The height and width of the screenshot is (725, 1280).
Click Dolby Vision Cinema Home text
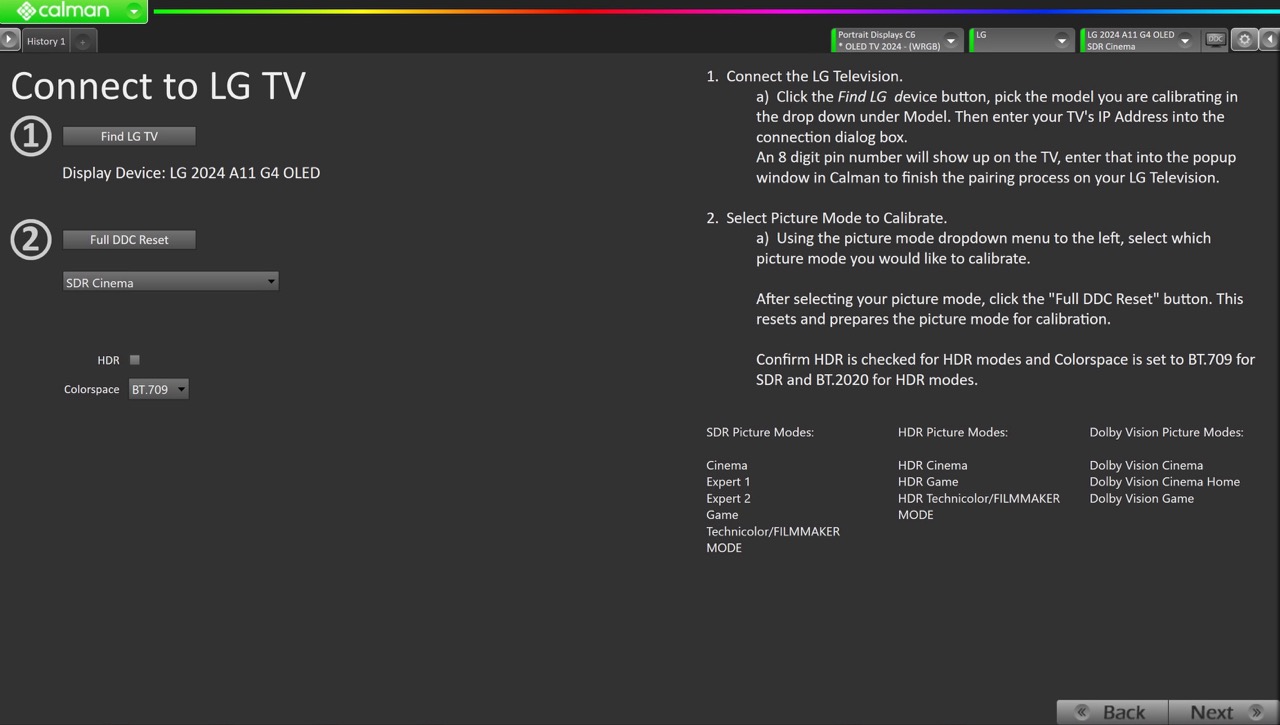[1165, 482]
